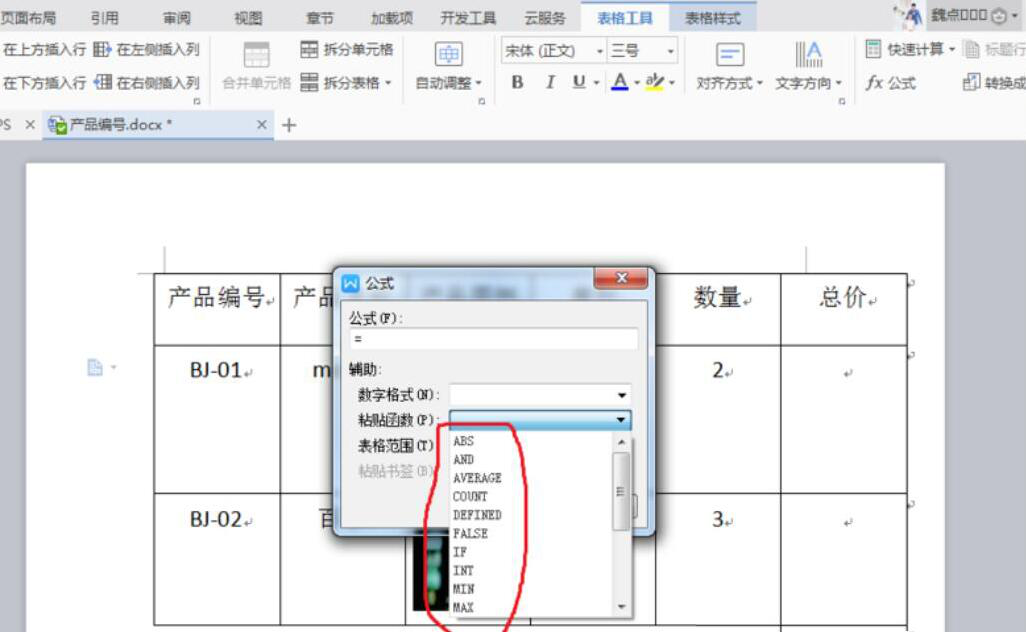Click the product thumbnail image in table
The height and width of the screenshot is (632, 1026).
(x=431, y=572)
